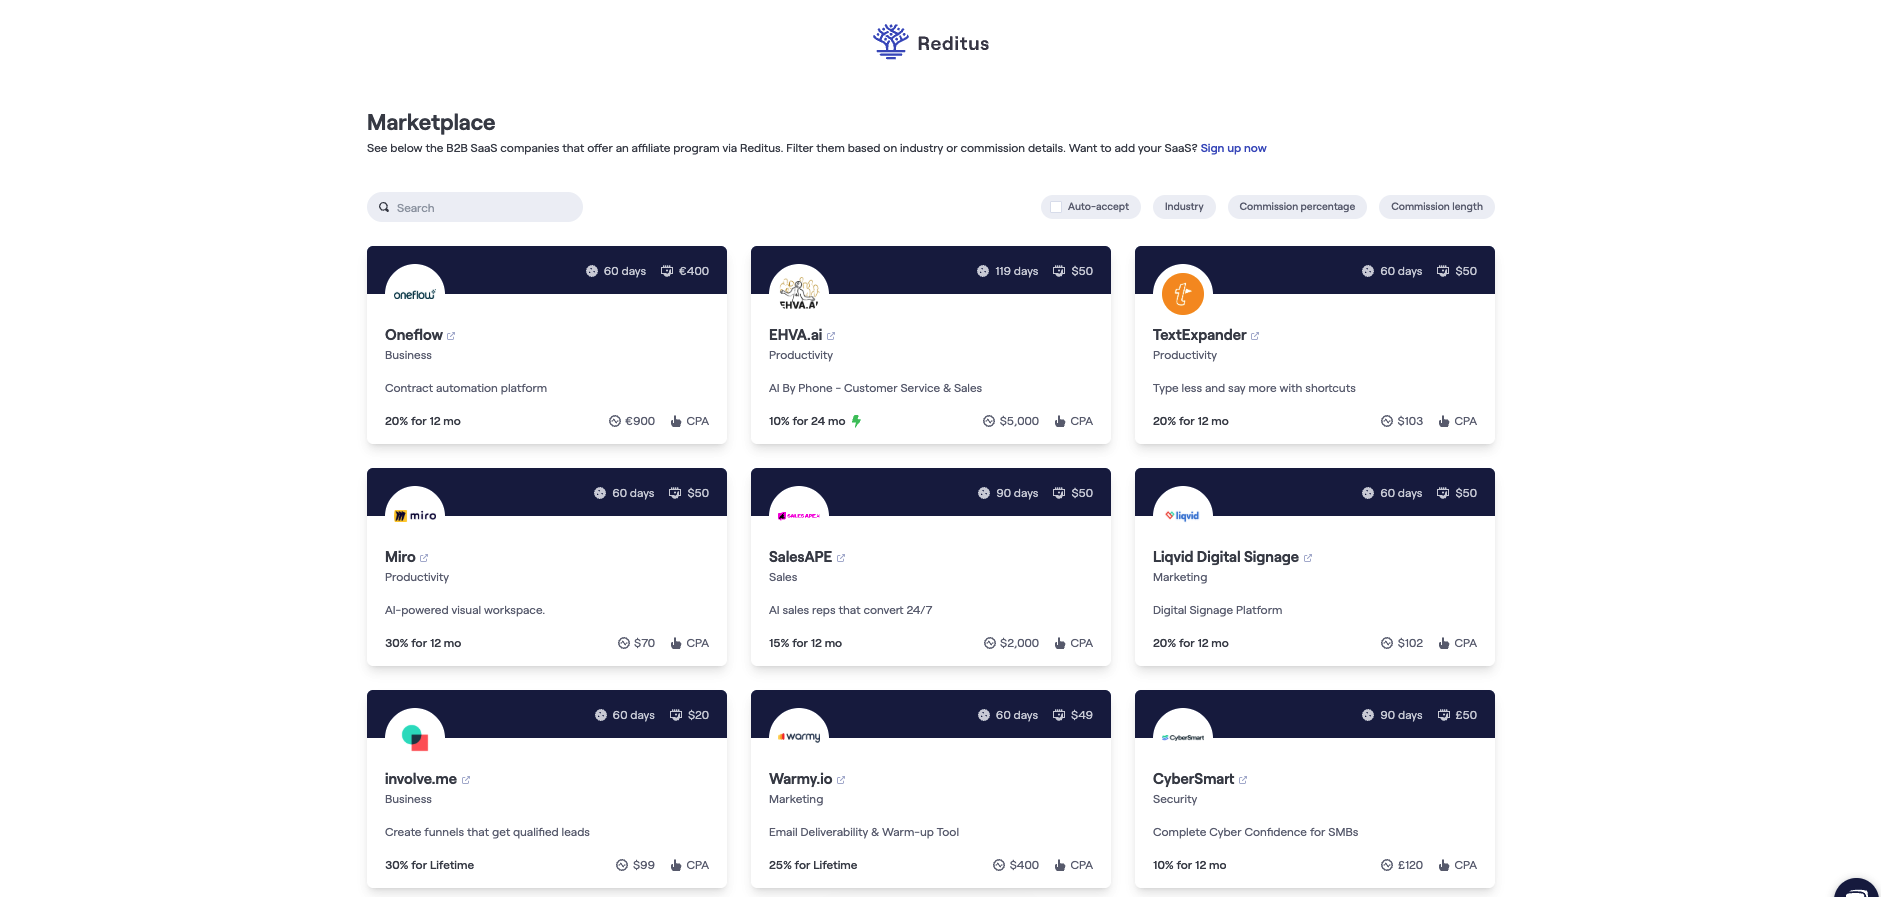Open EHVA.ai external link icon

click(x=831, y=336)
